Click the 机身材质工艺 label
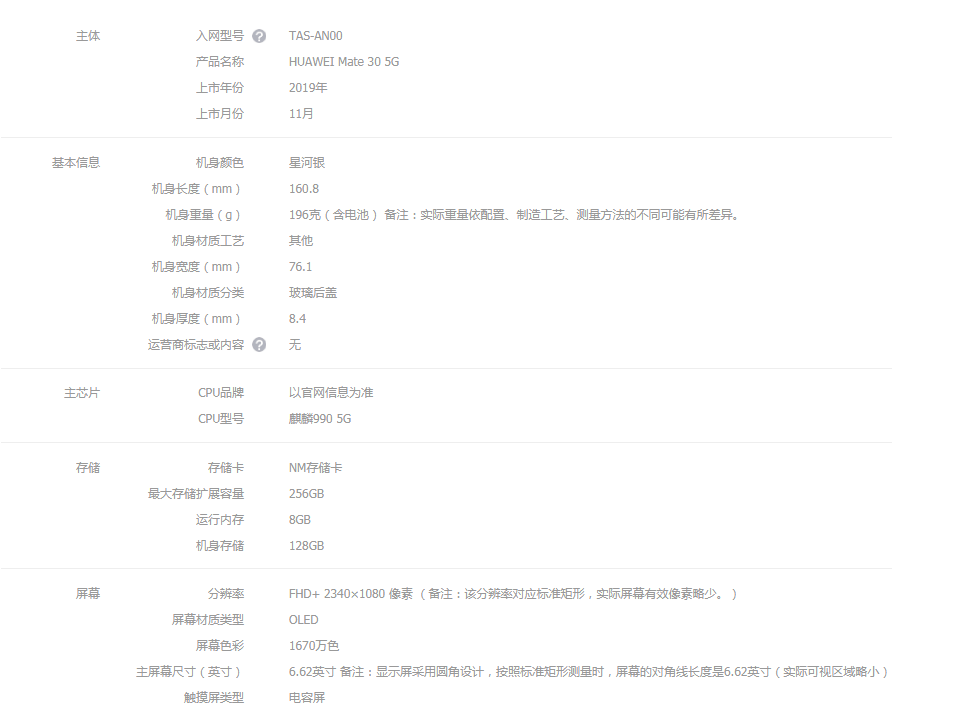This screenshot has height=721, width=978. [x=208, y=241]
